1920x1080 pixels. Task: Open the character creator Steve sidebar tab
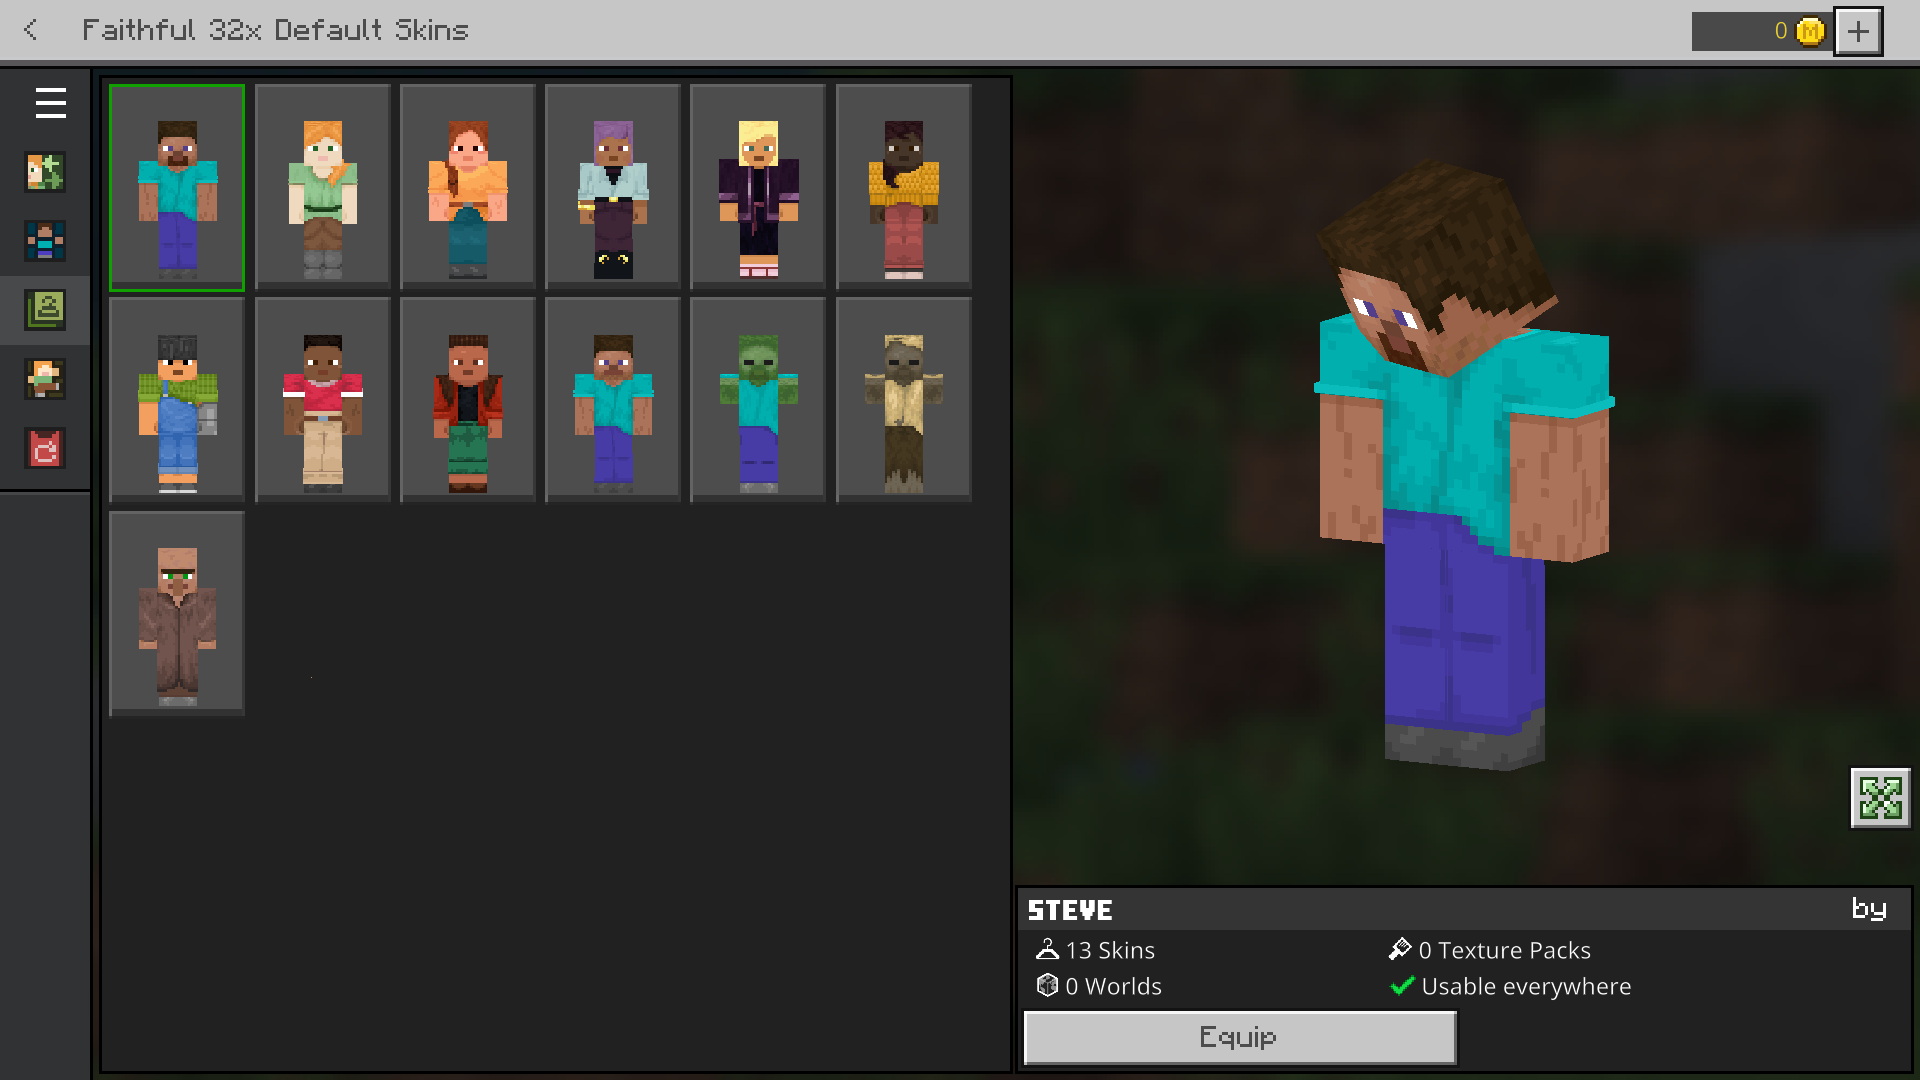point(45,241)
